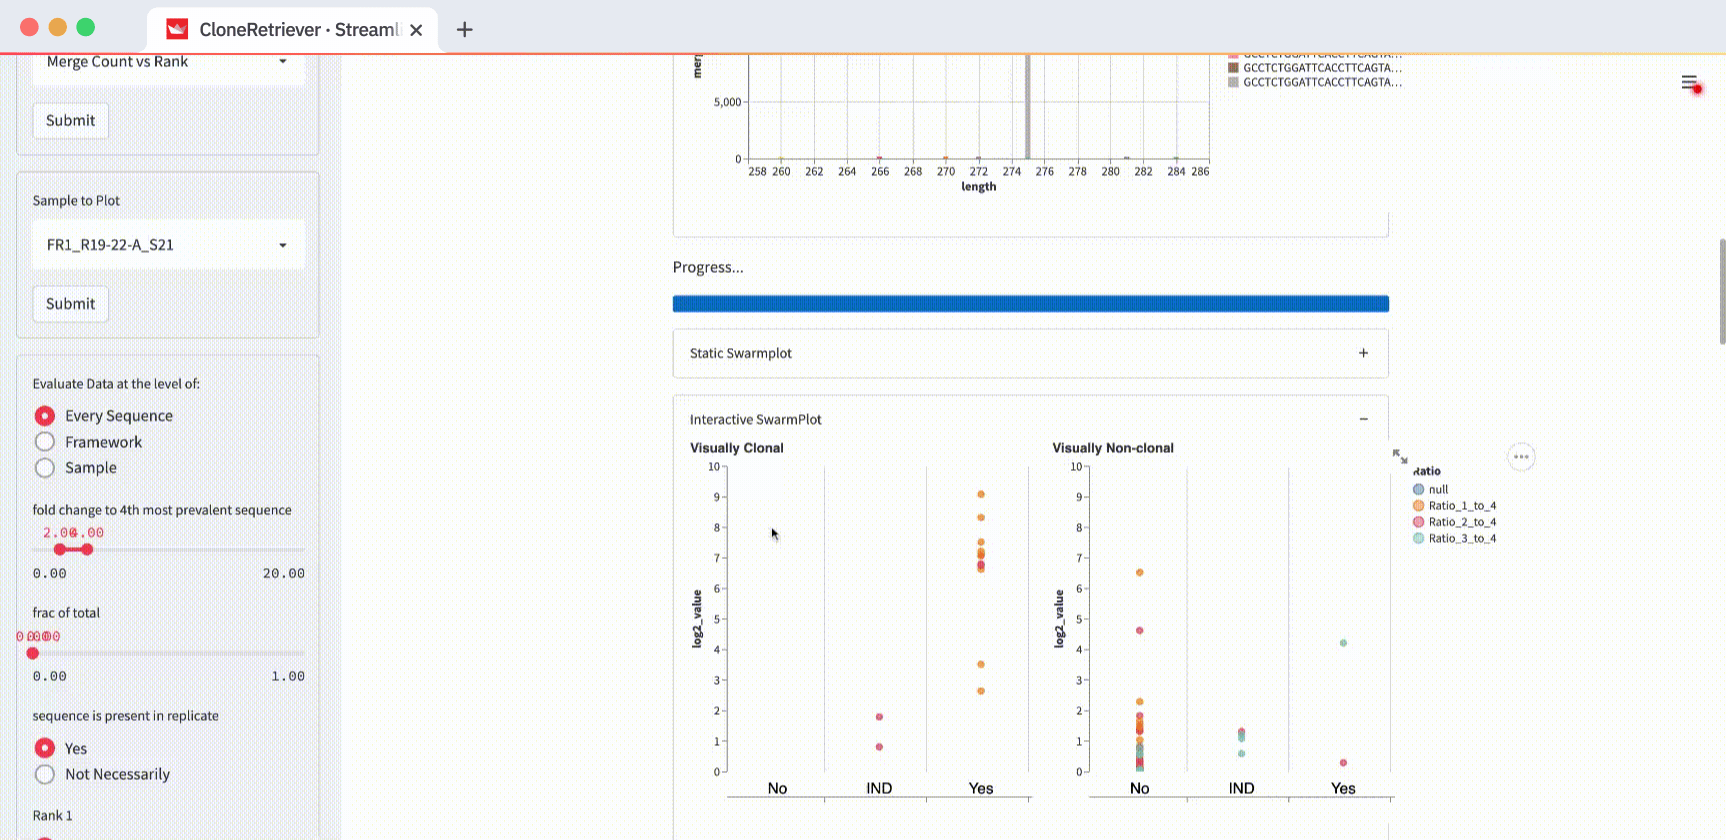This screenshot has height=840, width=1726.
Task: Expand the Static Swarmplot plus icon
Action: tap(1363, 353)
